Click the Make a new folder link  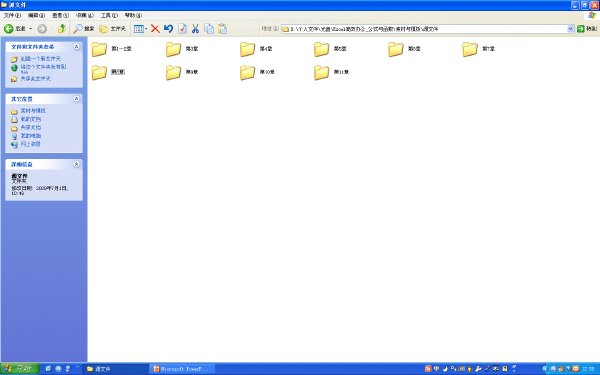tap(41, 59)
